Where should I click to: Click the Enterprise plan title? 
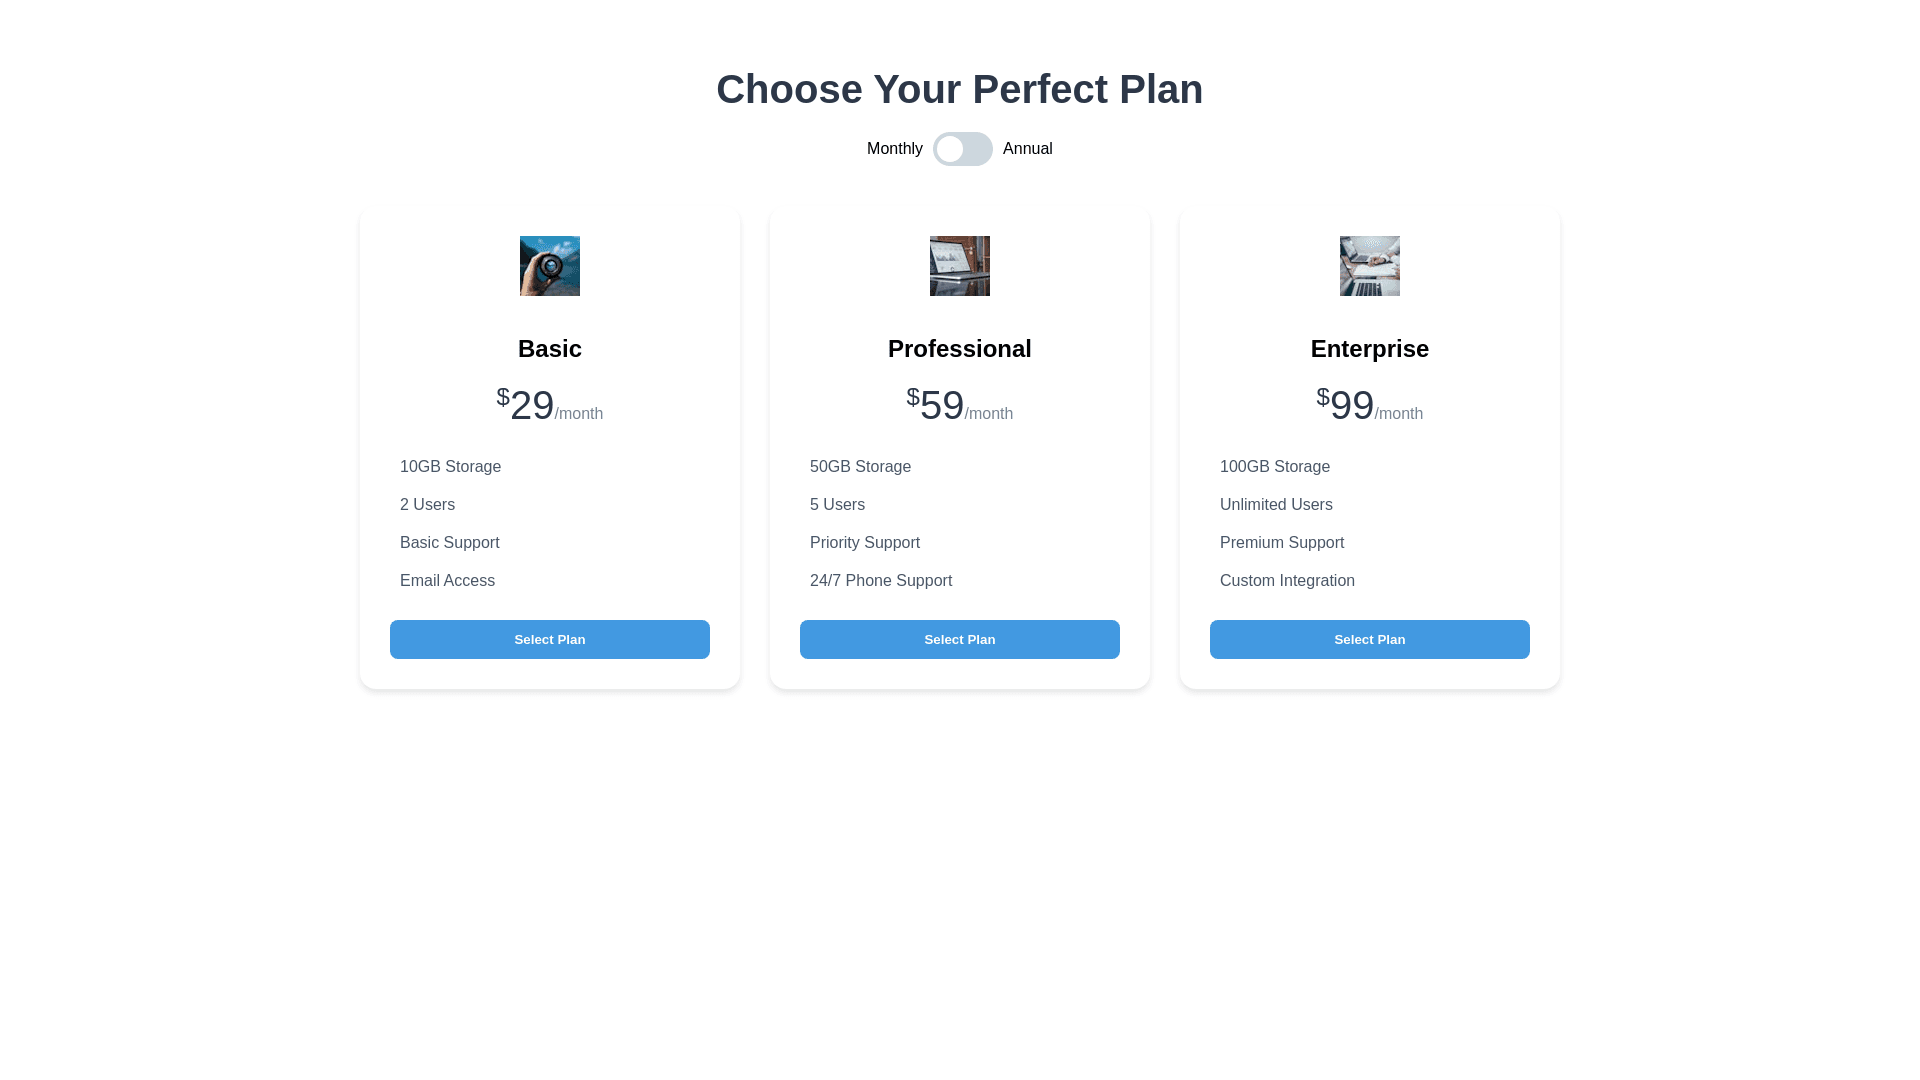1370,349
